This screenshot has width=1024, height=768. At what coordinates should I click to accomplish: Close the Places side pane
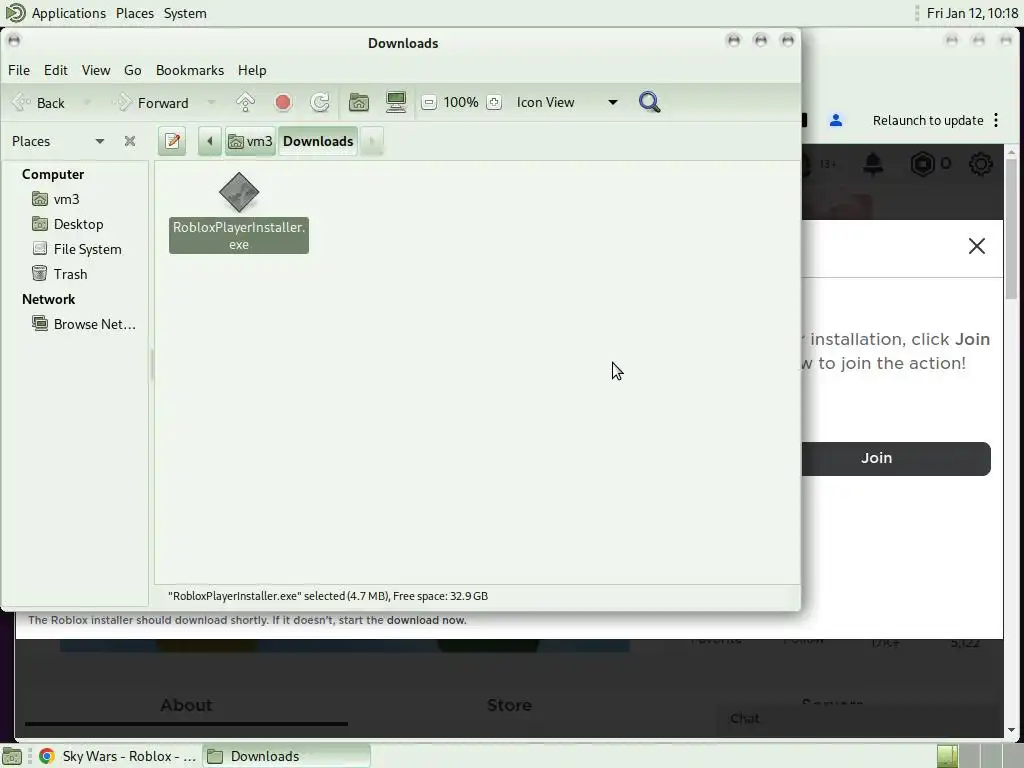(130, 141)
